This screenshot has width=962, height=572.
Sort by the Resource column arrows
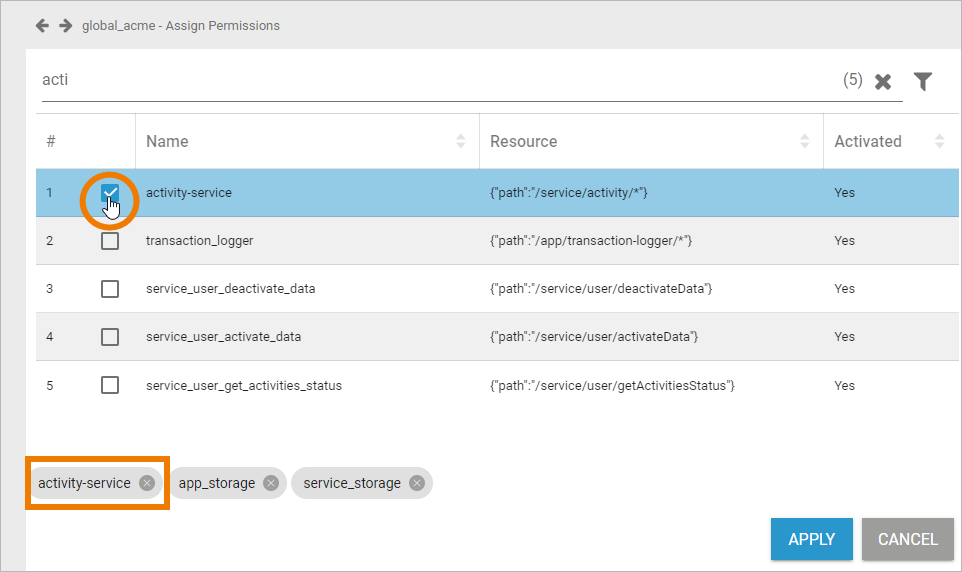pyautogui.click(x=805, y=141)
